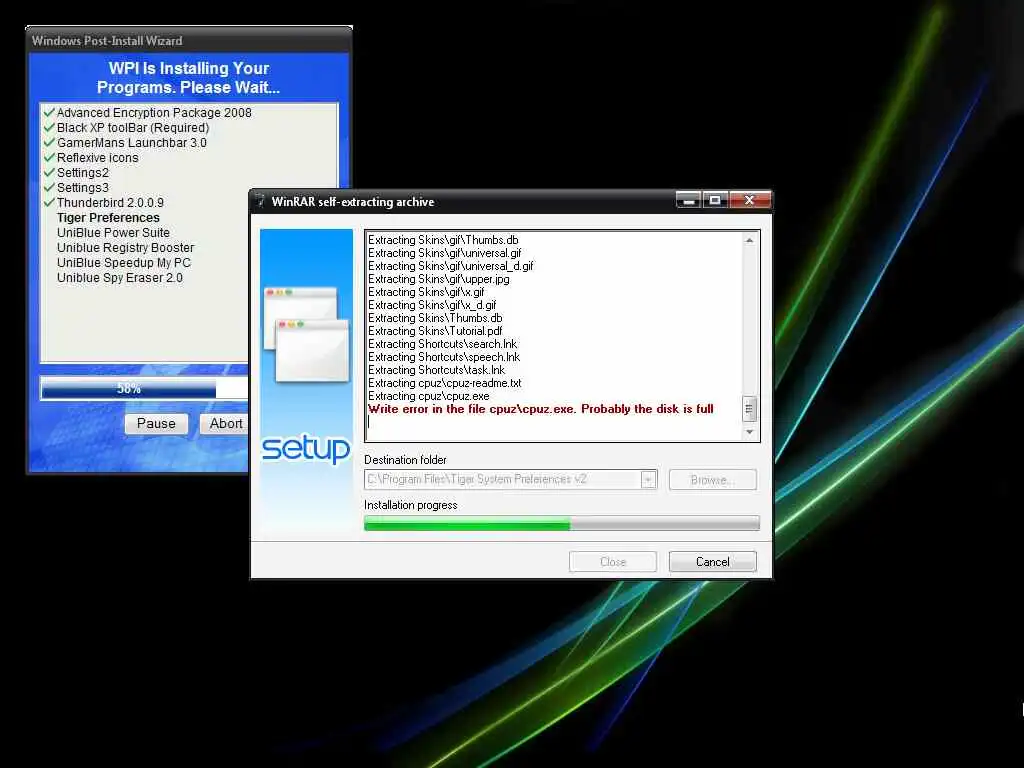Click the Browse... button
The width and height of the screenshot is (1024, 768).
[x=712, y=479]
